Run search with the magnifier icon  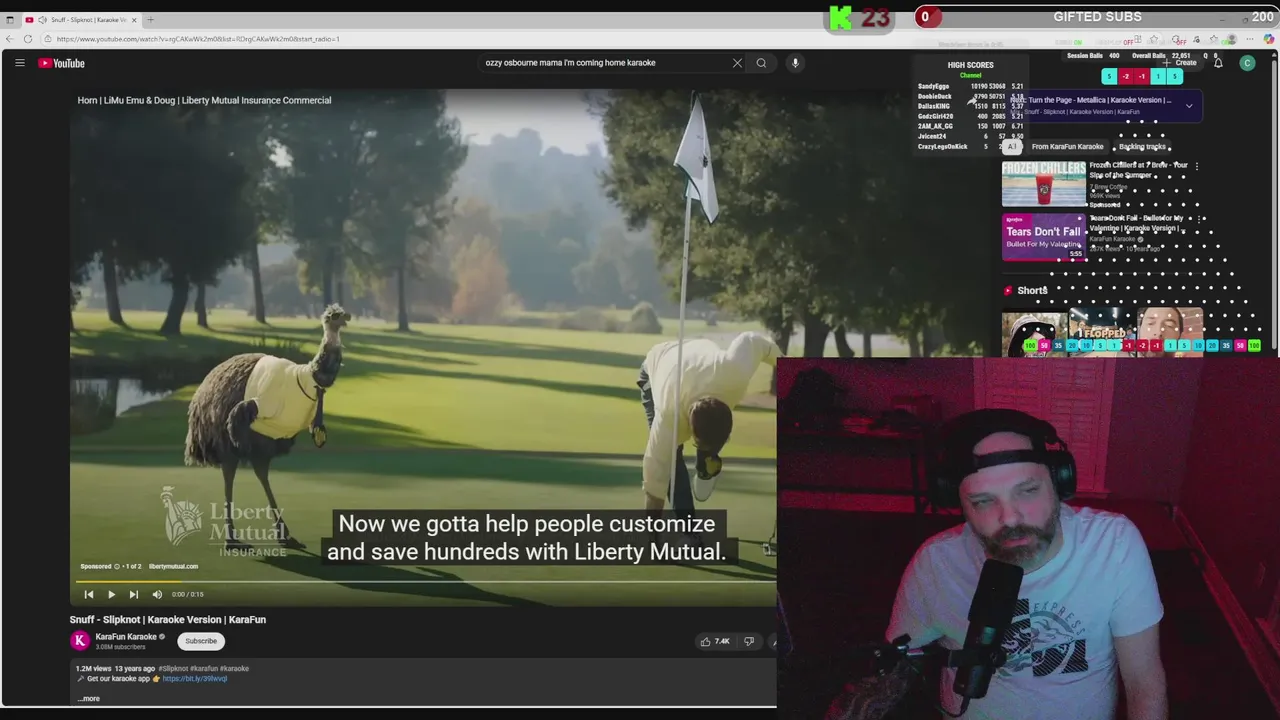pyautogui.click(x=761, y=63)
